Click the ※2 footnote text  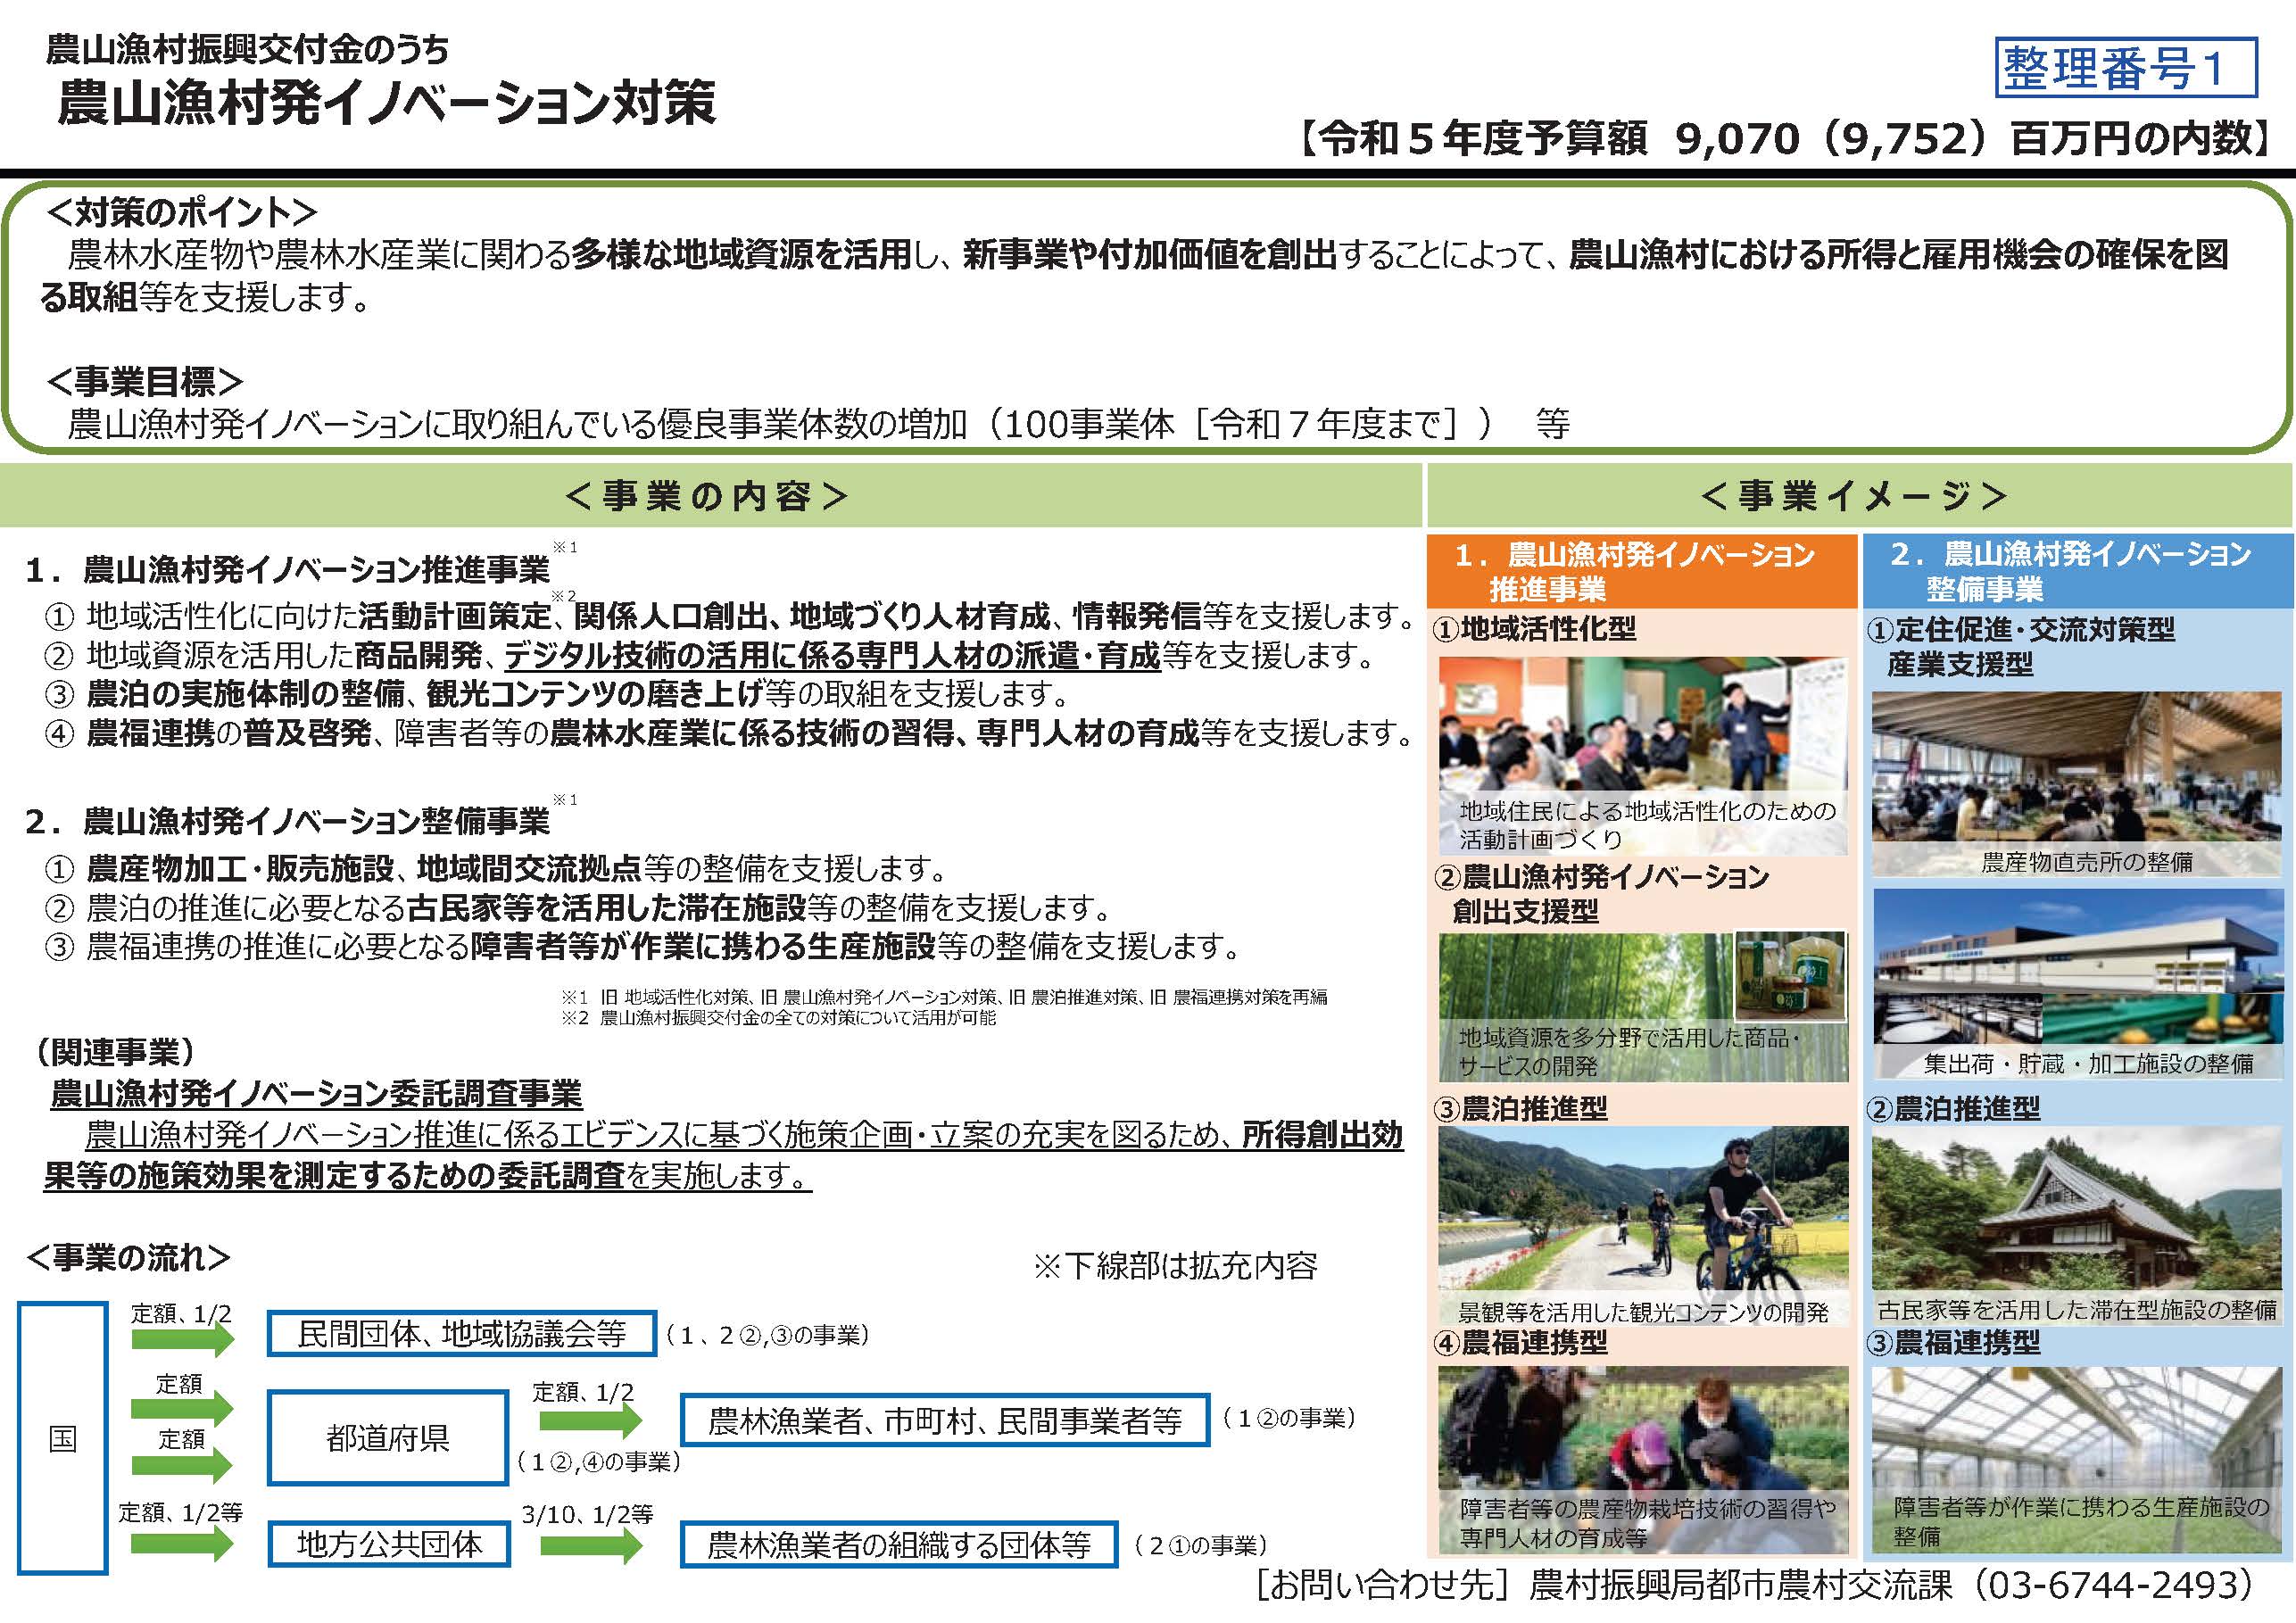pos(778,1018)
